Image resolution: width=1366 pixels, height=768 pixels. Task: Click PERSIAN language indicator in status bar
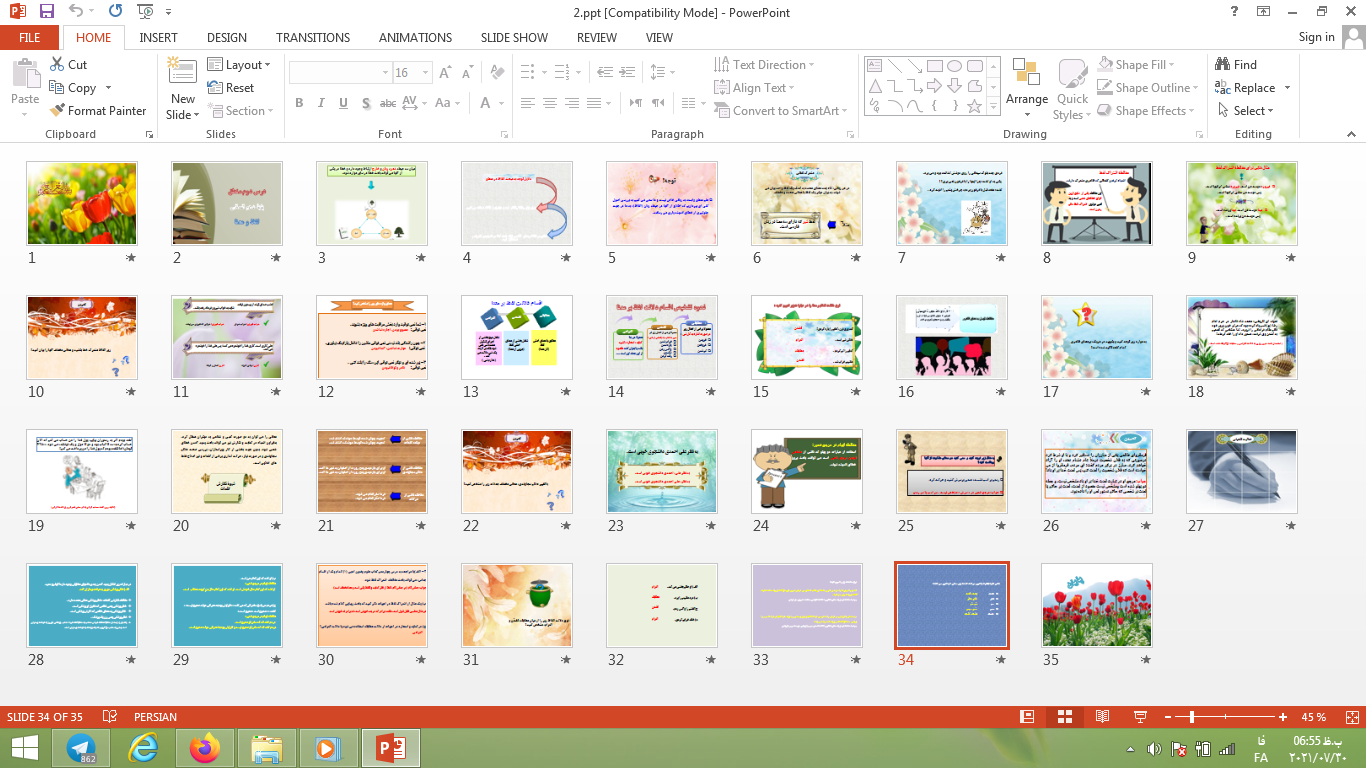155,717
